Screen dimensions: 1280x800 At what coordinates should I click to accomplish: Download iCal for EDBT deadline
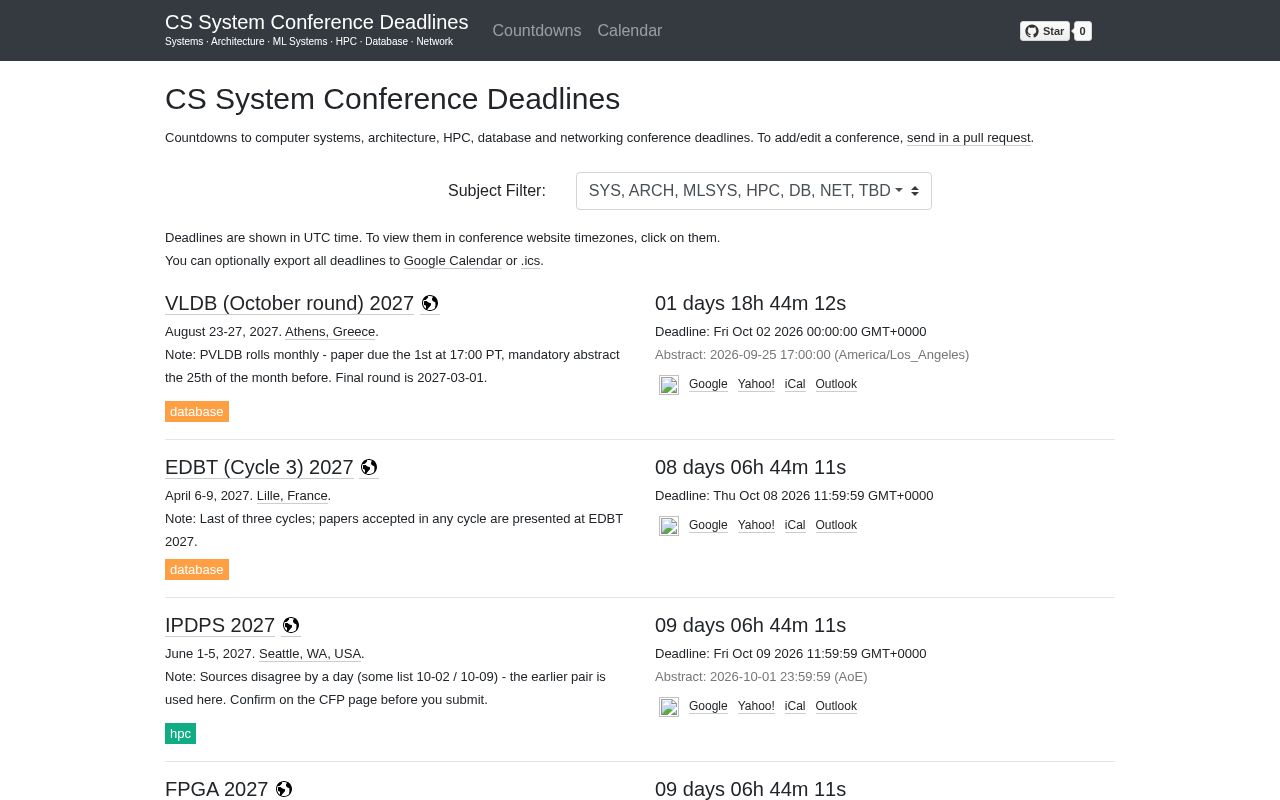pyautogui.click(x=795, y=525)
